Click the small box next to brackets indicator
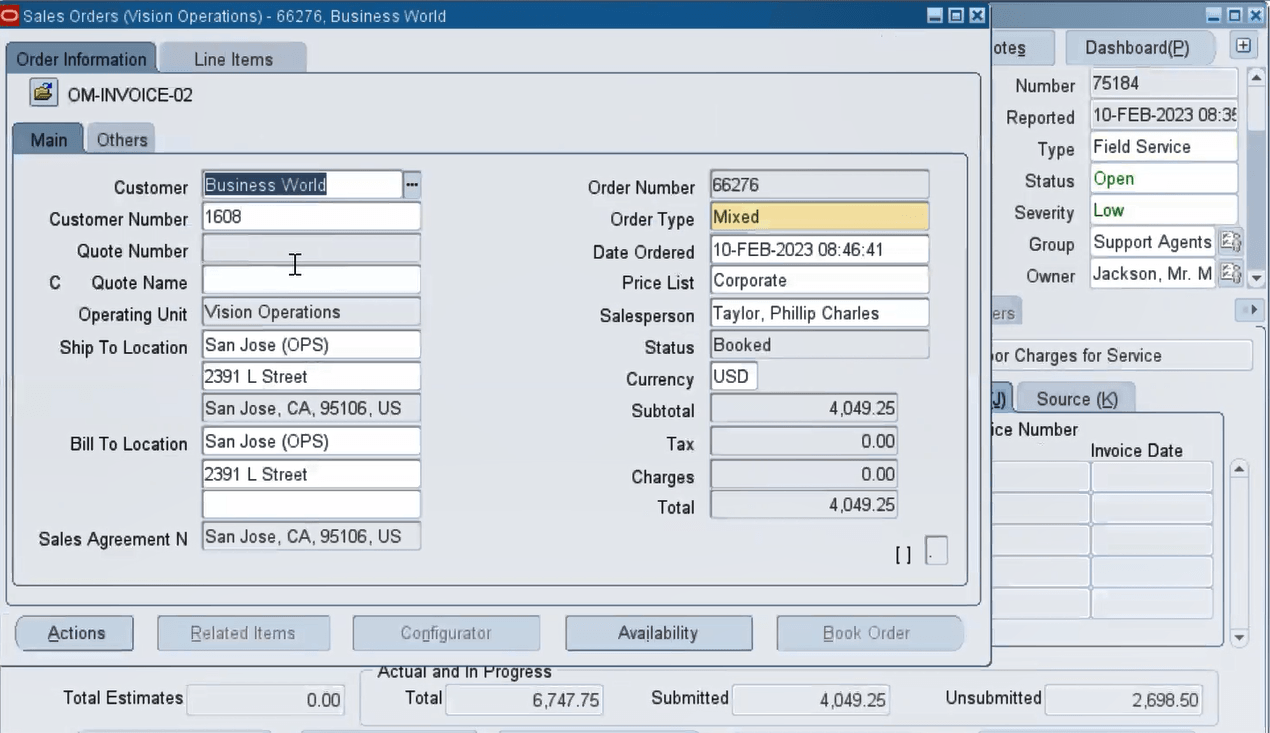Image resolution: width=1270 pixels, height=733 pixels. click(x=936, y=551)
